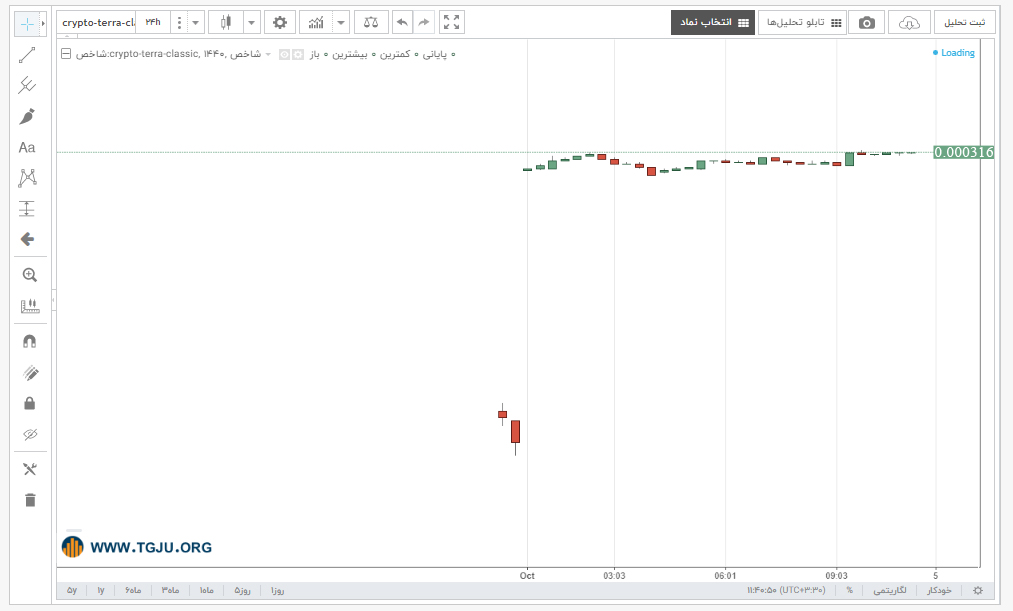
Task: Click the left arrow marker icon tool
Action: click(x=27, y=239)
